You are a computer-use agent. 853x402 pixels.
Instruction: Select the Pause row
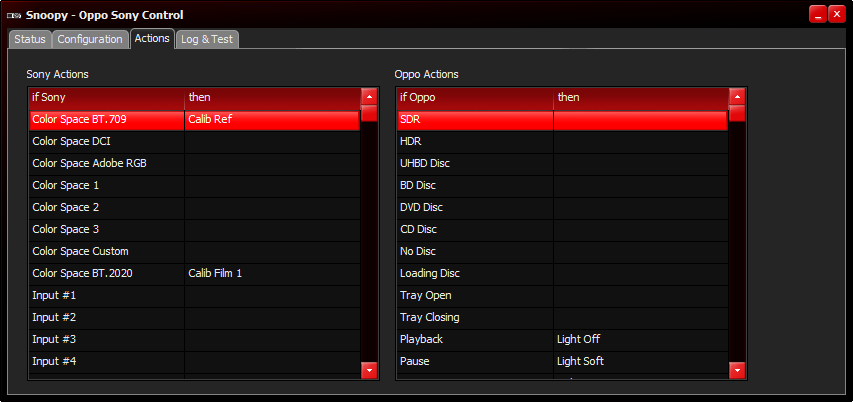[x=563, y=362]
